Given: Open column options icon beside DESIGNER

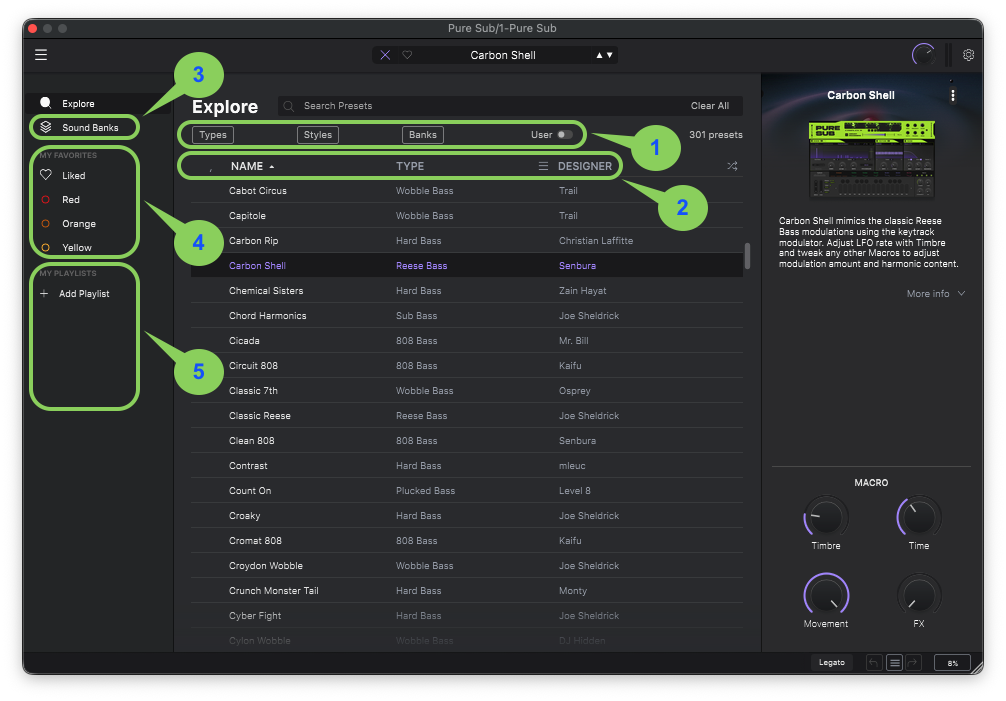Looking at the screenshot, I should (x=543, y=166).
